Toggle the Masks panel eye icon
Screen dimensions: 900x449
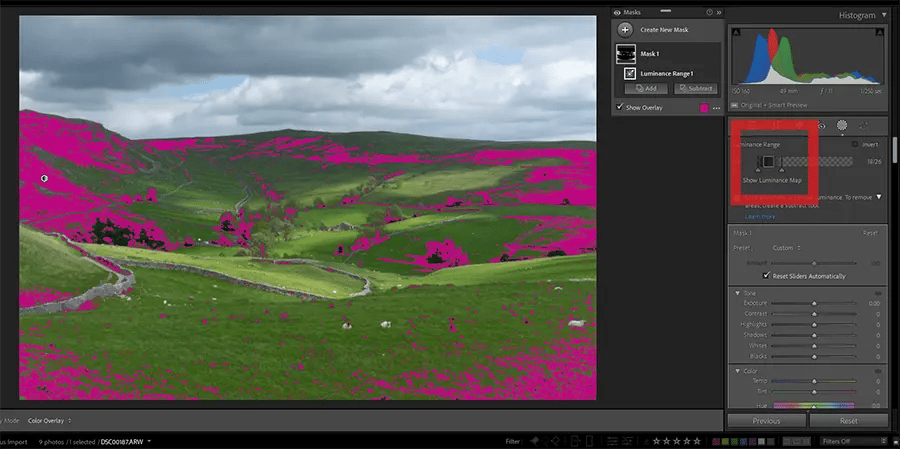[617, 12]
